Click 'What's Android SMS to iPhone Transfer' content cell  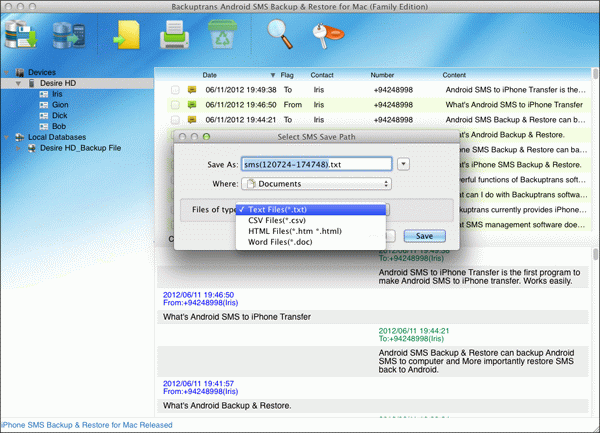[514, 105]
